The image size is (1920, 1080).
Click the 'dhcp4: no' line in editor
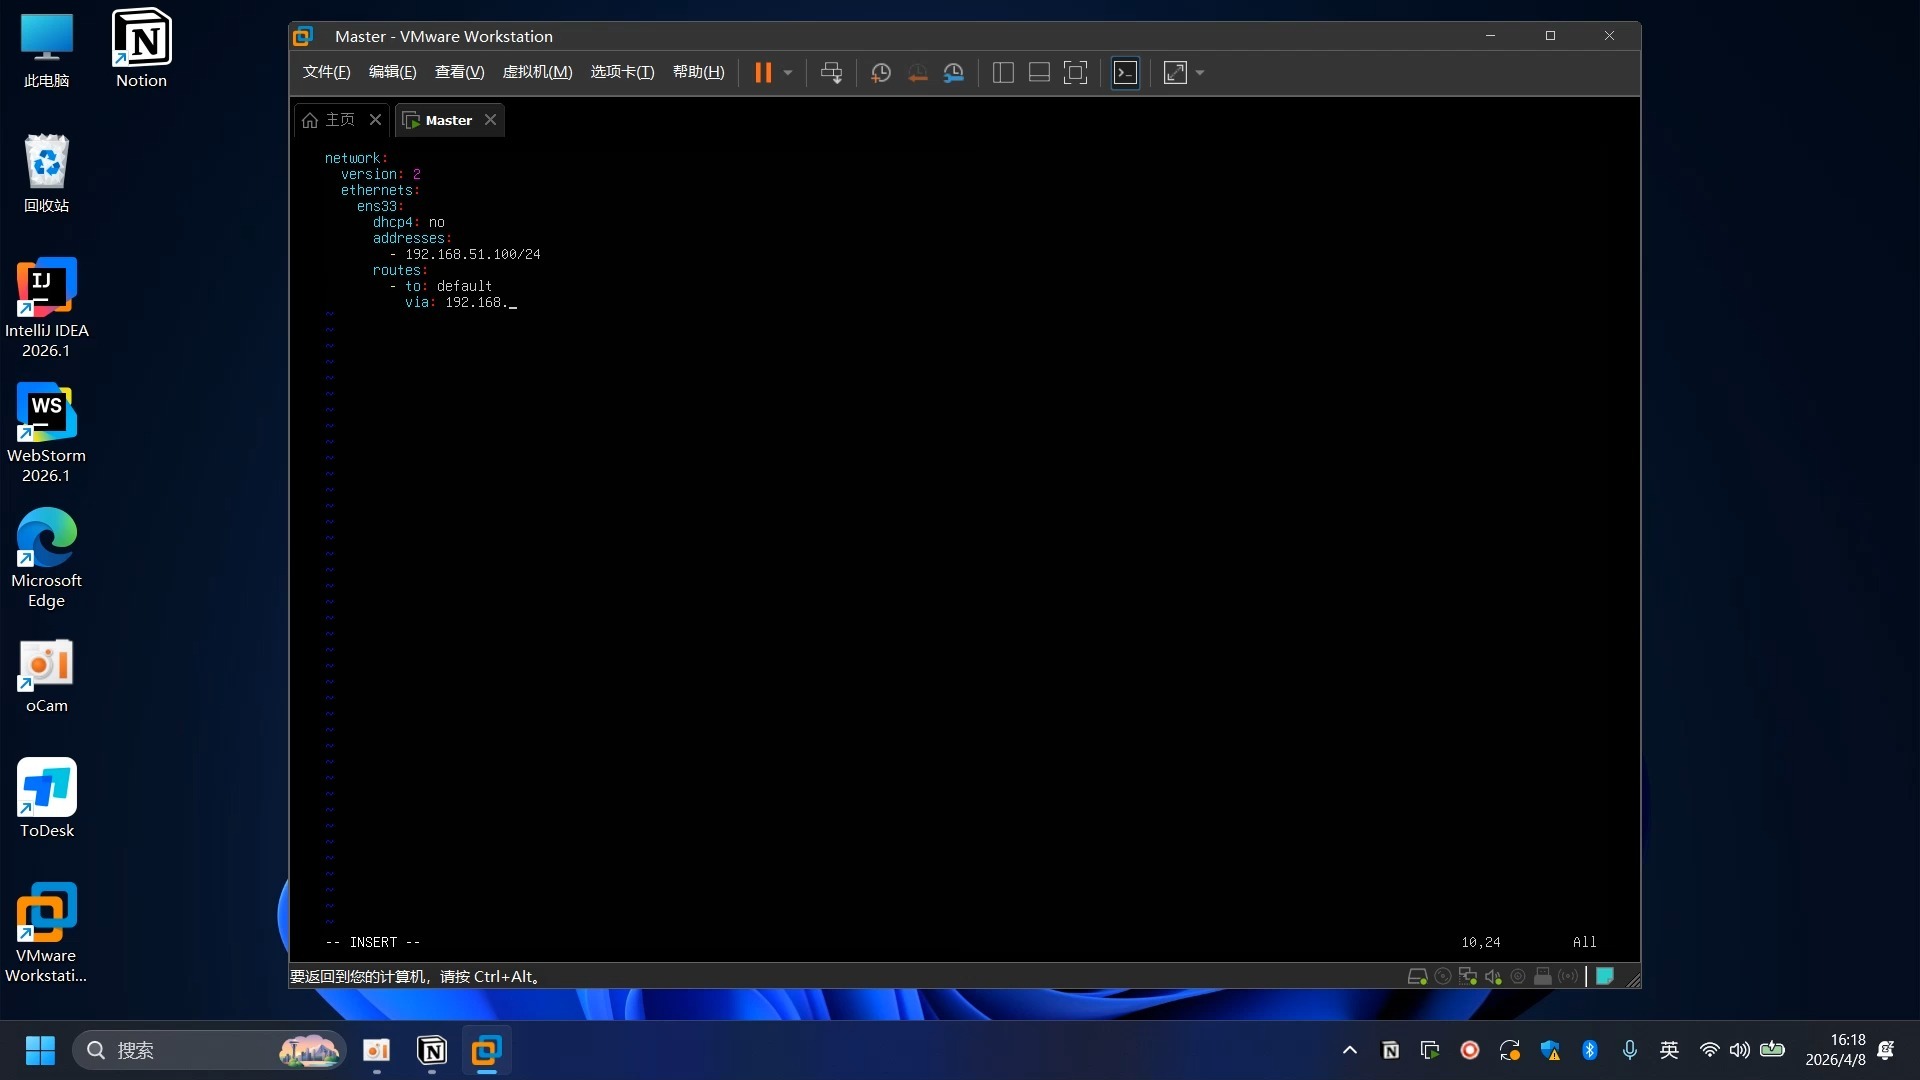coord(409,222)
